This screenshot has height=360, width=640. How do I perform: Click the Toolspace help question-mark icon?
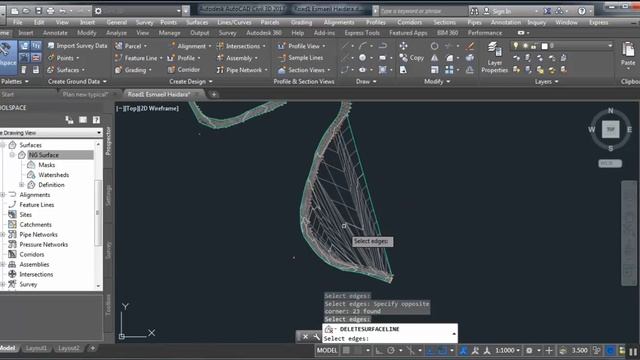coord(96,120)
